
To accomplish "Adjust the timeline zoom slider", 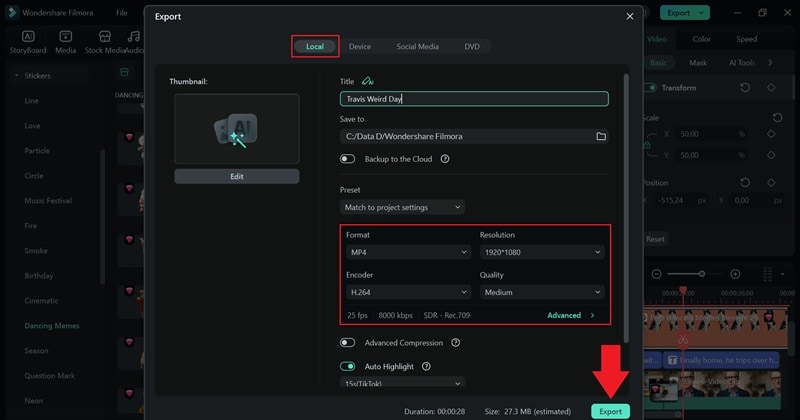I will point(702,274).
